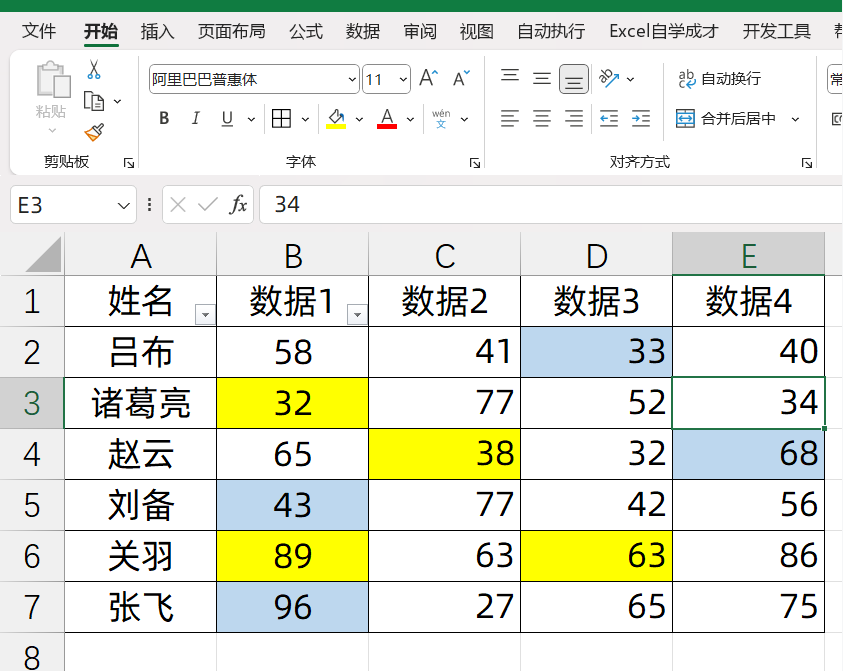The height and width of the screenshot is (671, 843).
Task: Decrease font size with the small A
Action: coord(461,78)
